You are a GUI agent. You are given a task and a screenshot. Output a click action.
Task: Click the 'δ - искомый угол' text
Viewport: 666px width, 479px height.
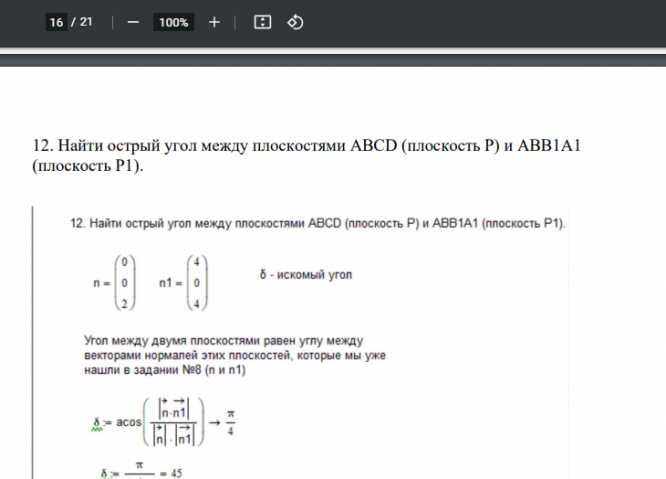tap(306, 275)
